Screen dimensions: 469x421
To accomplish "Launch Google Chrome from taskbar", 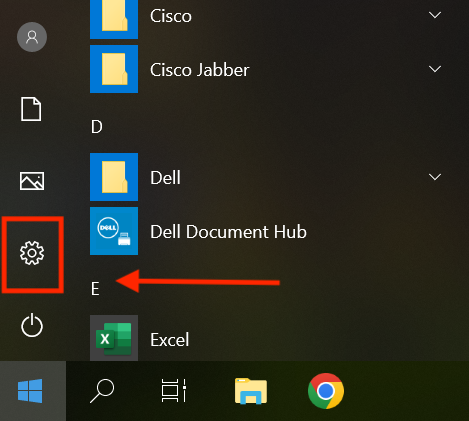I will [326, 391].
